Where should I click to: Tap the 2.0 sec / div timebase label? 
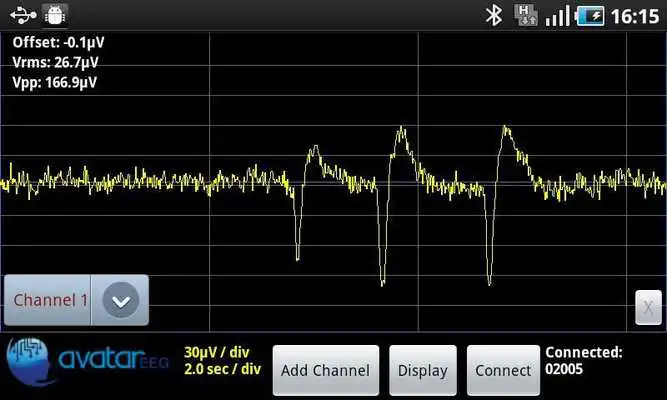[222, 369]
